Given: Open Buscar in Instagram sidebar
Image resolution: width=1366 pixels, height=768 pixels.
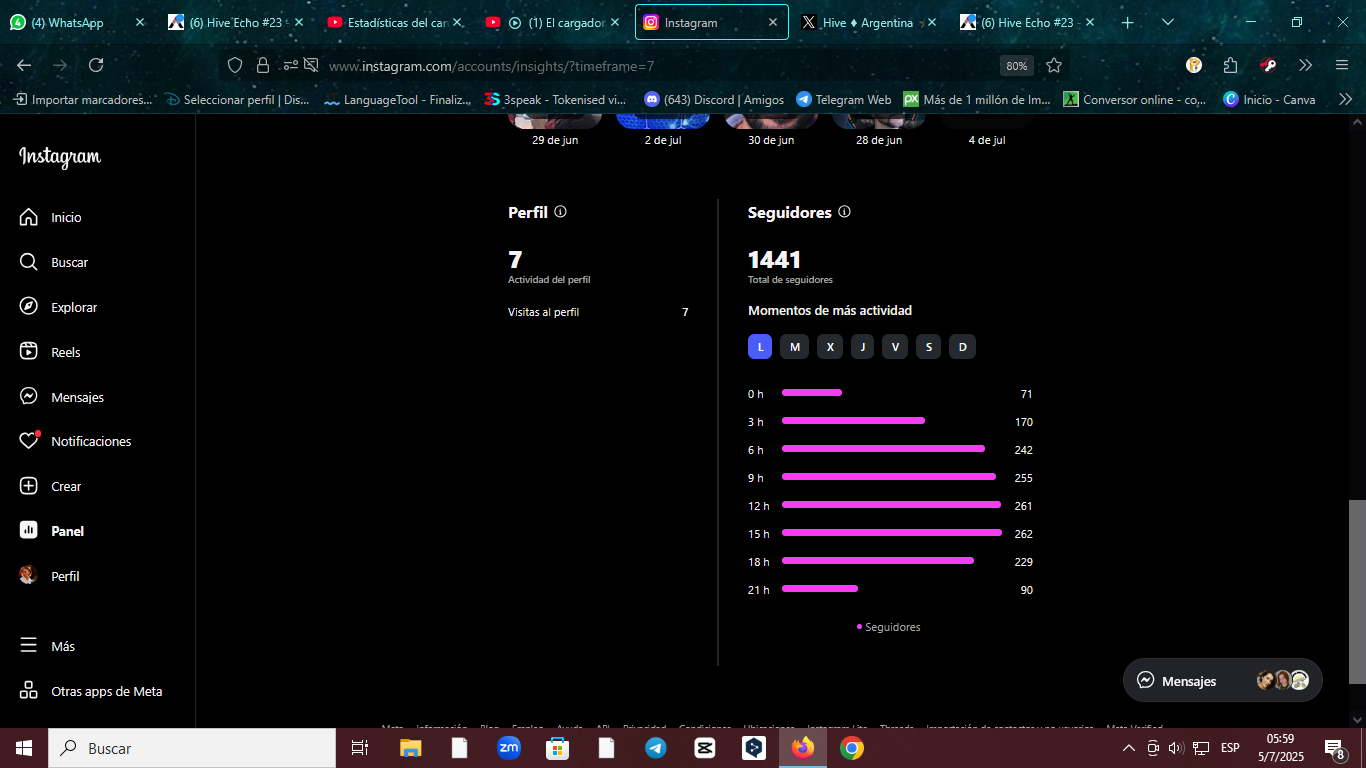Looking at the screenshot, I should pos(54,262).
